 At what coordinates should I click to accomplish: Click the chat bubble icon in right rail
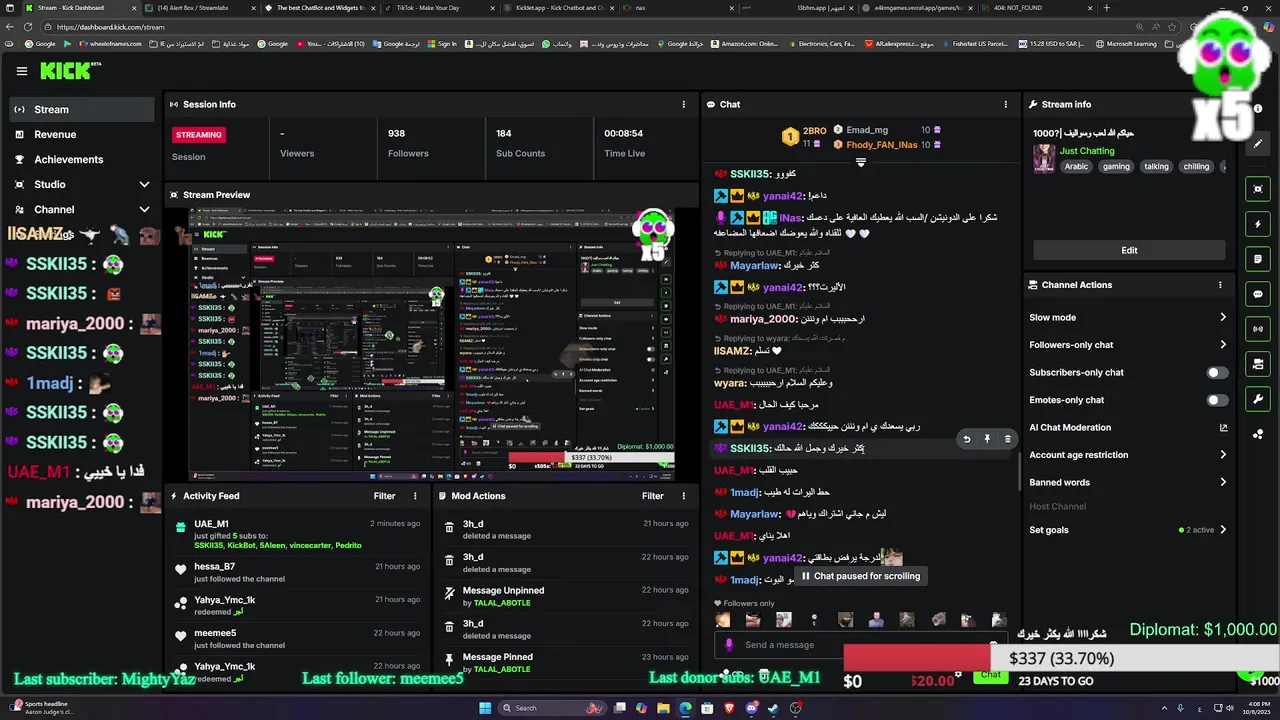1258,294
